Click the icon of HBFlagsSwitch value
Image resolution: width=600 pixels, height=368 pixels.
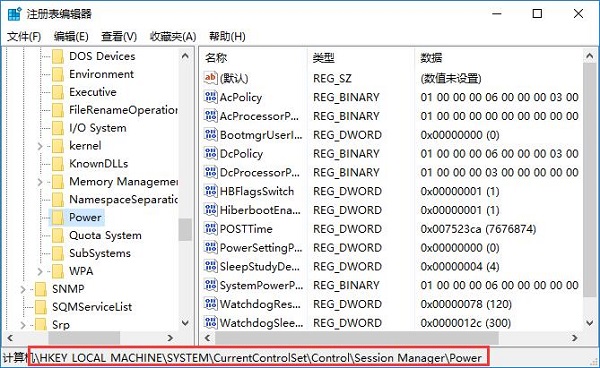(210, 191)
